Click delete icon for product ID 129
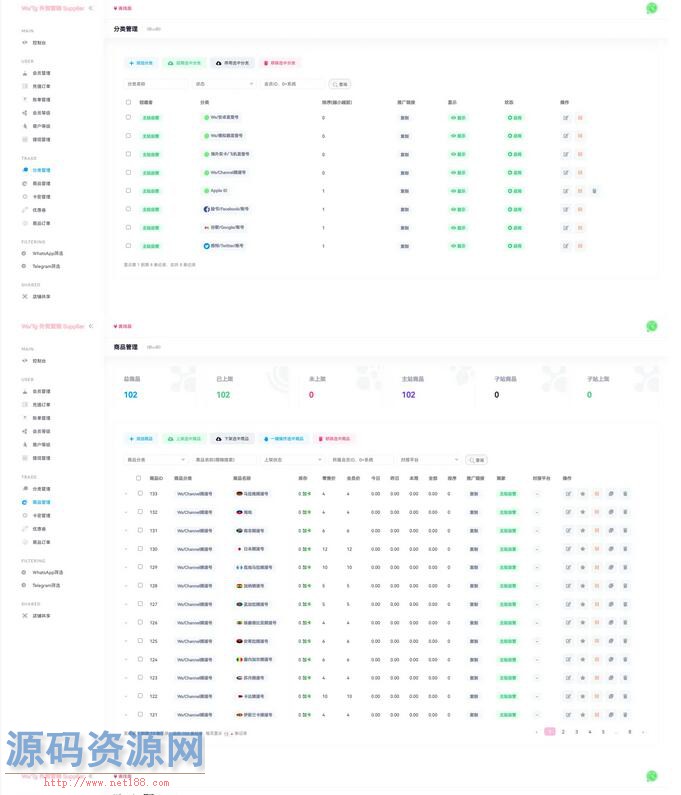The width and height of the screenshot is (681, 795). pos(625,567)
